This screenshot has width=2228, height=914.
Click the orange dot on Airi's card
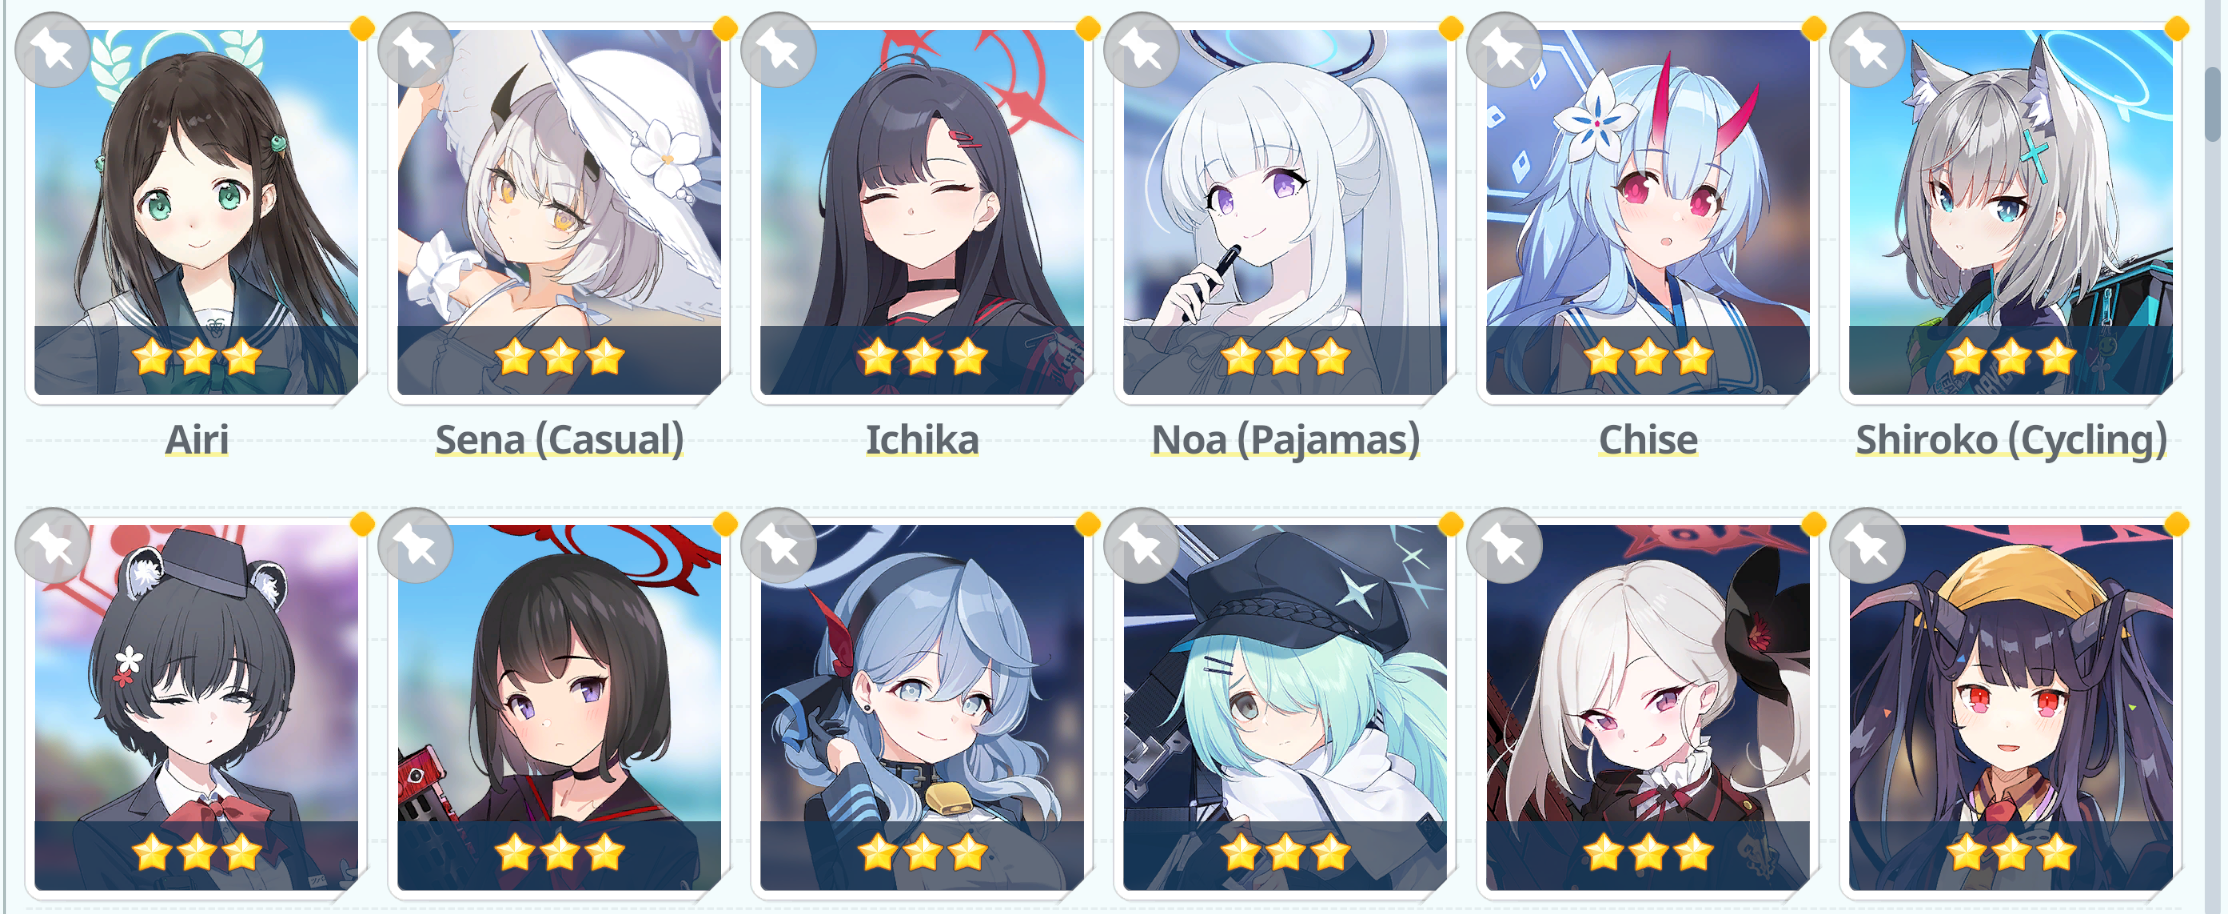click(362, 29)
